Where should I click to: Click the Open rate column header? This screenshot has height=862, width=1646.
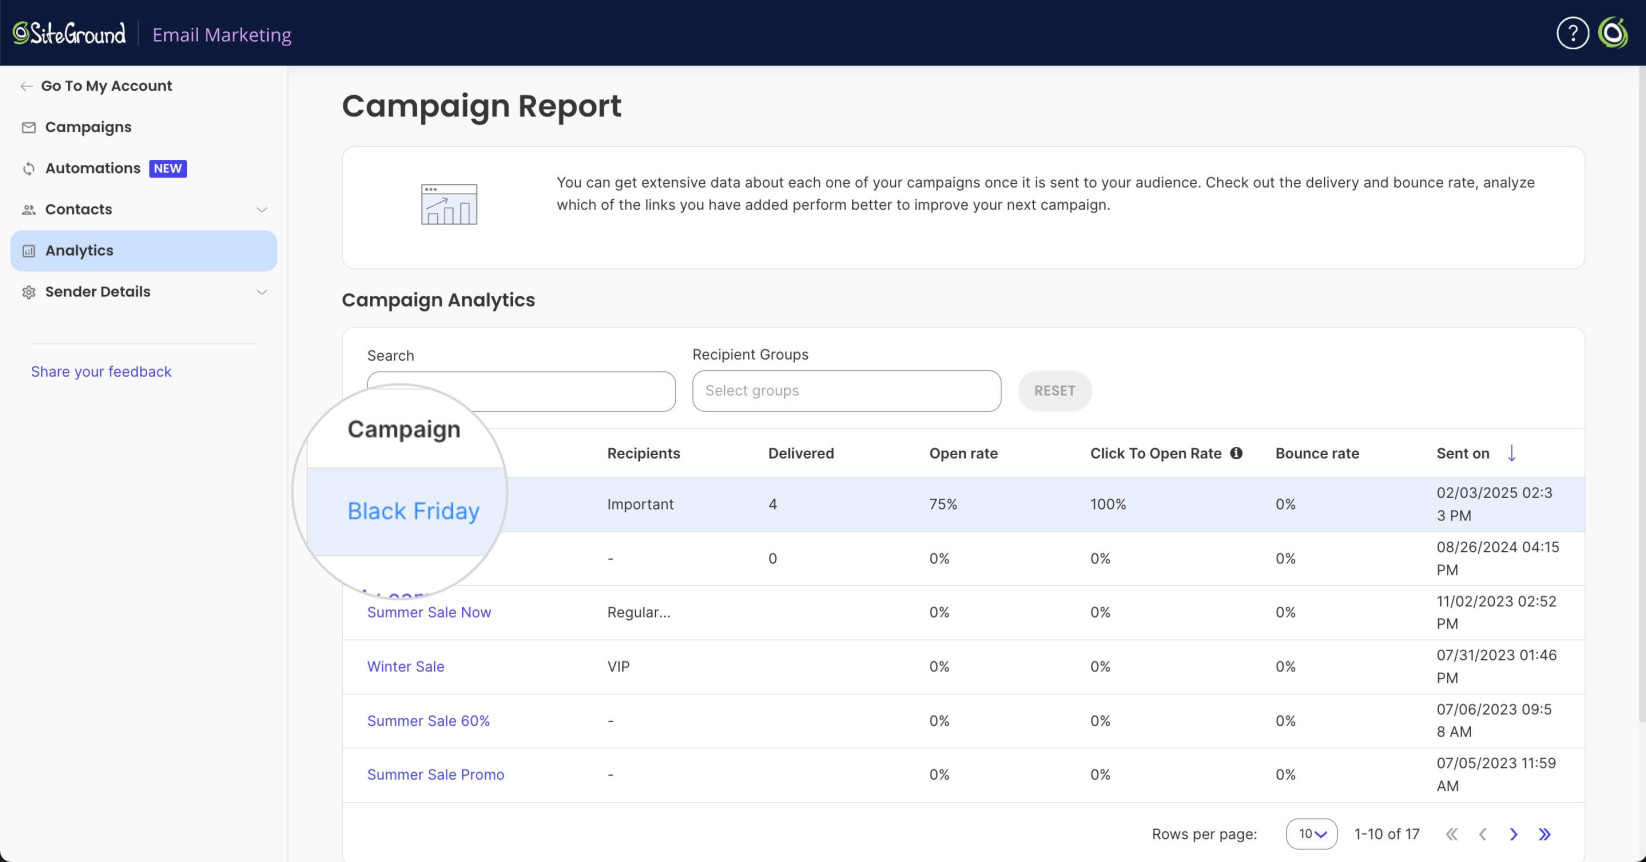coord(963,453)
